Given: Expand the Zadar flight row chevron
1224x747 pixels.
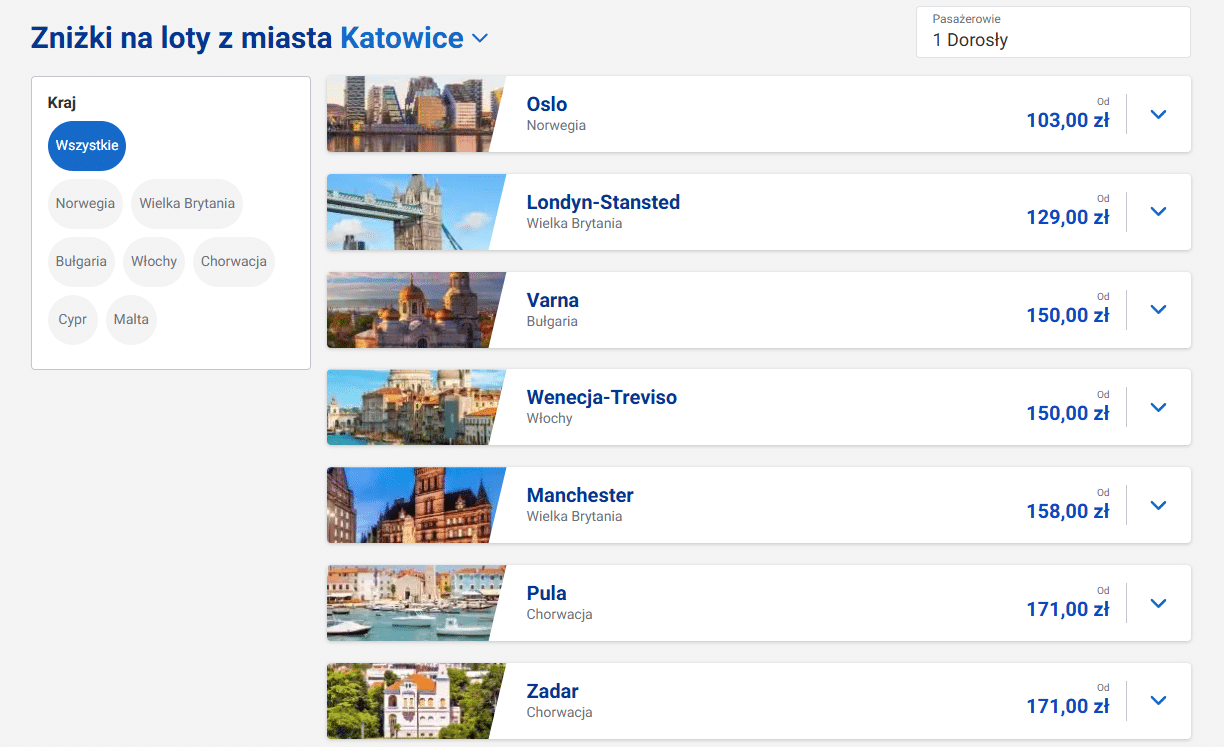Looking at the screenshot, I should click(x=1158, y=701).
